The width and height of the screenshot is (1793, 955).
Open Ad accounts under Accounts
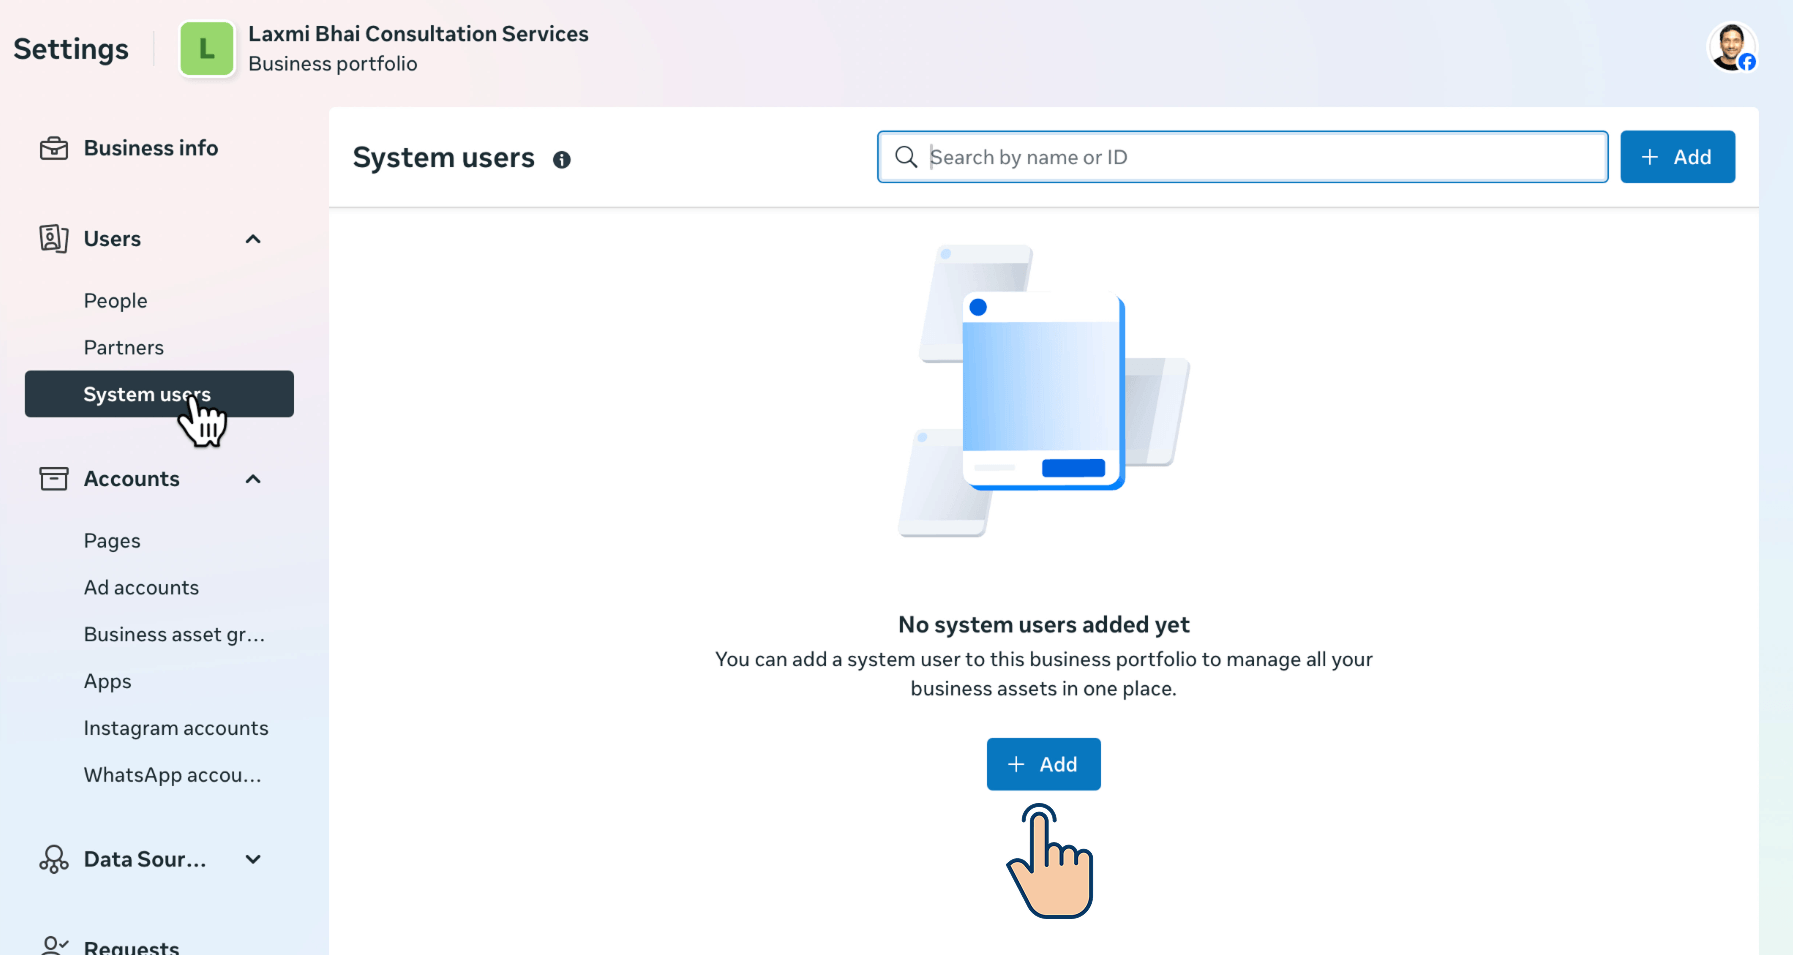[x=141, y=588]
